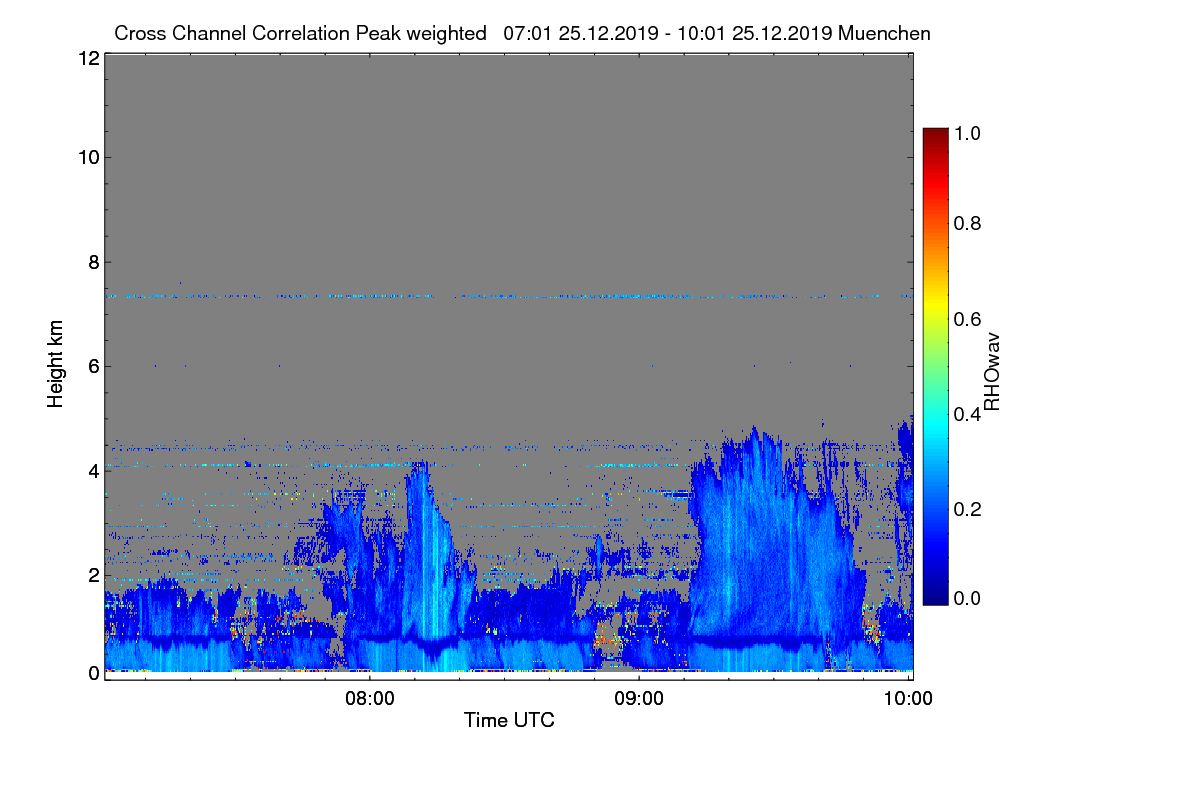Viewport: 1200px width, 800px height.
Task: Click the 09:00 time axis tick label
Action: click(640, 698)
